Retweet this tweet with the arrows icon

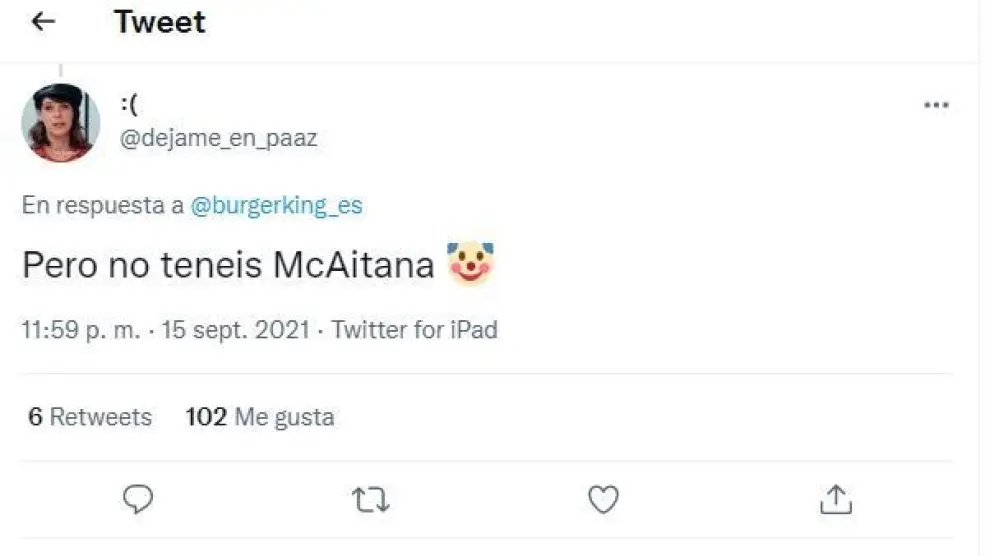tap(371, 499)
